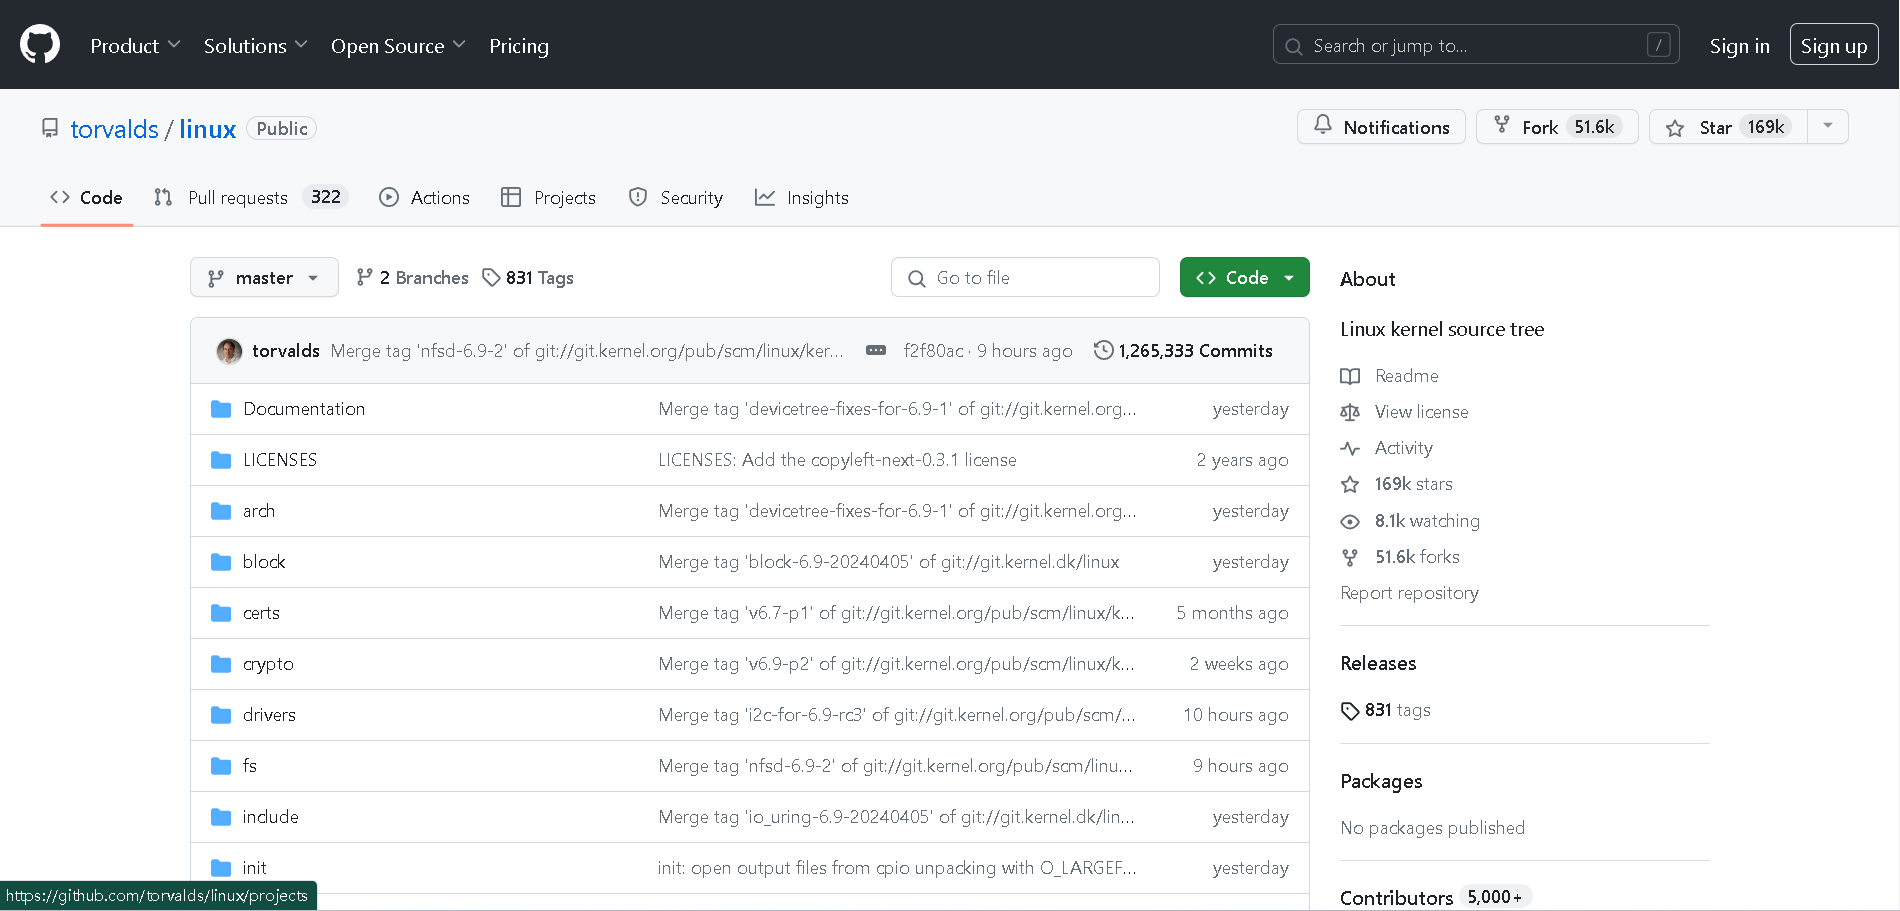Click the GitHub Octocat logo
The width and height of the screenshot is (1900, 911).
click(x=40, y=45)
